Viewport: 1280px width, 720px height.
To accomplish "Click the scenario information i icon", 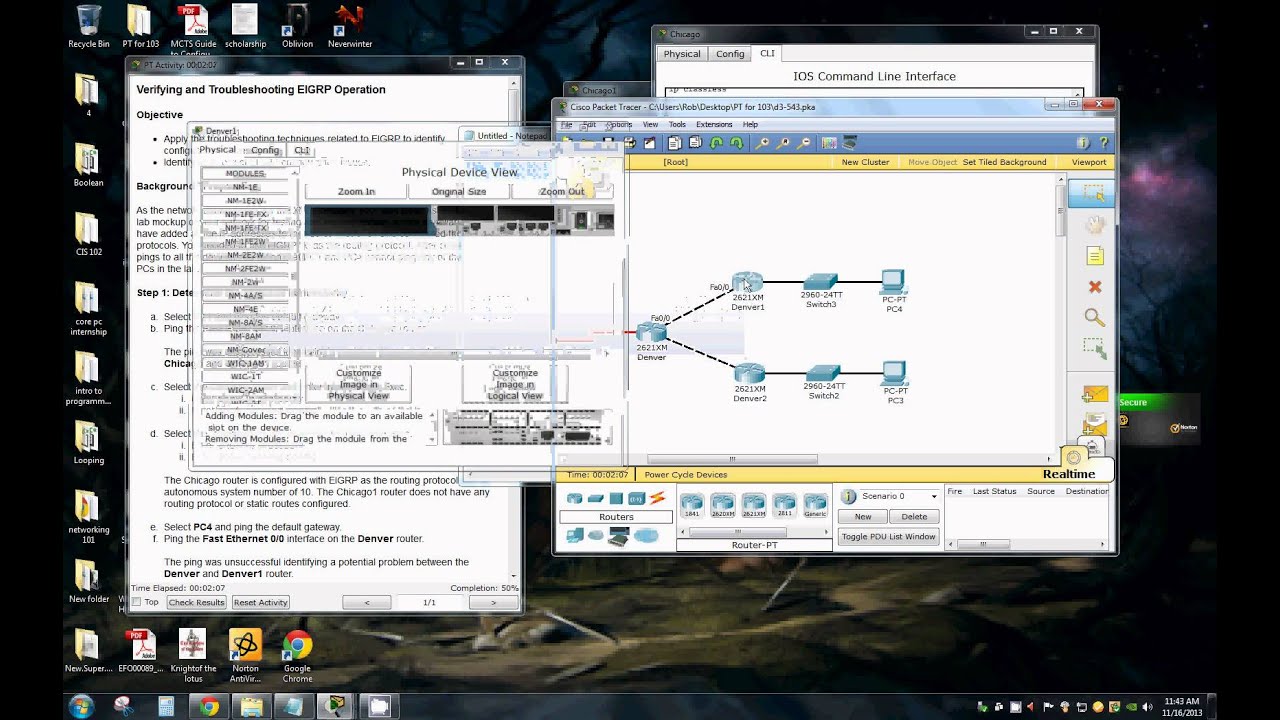I will click(x=848, y=496).
